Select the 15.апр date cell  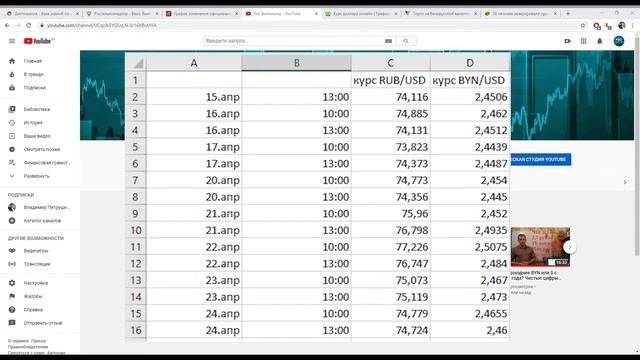tap(194, 97)
